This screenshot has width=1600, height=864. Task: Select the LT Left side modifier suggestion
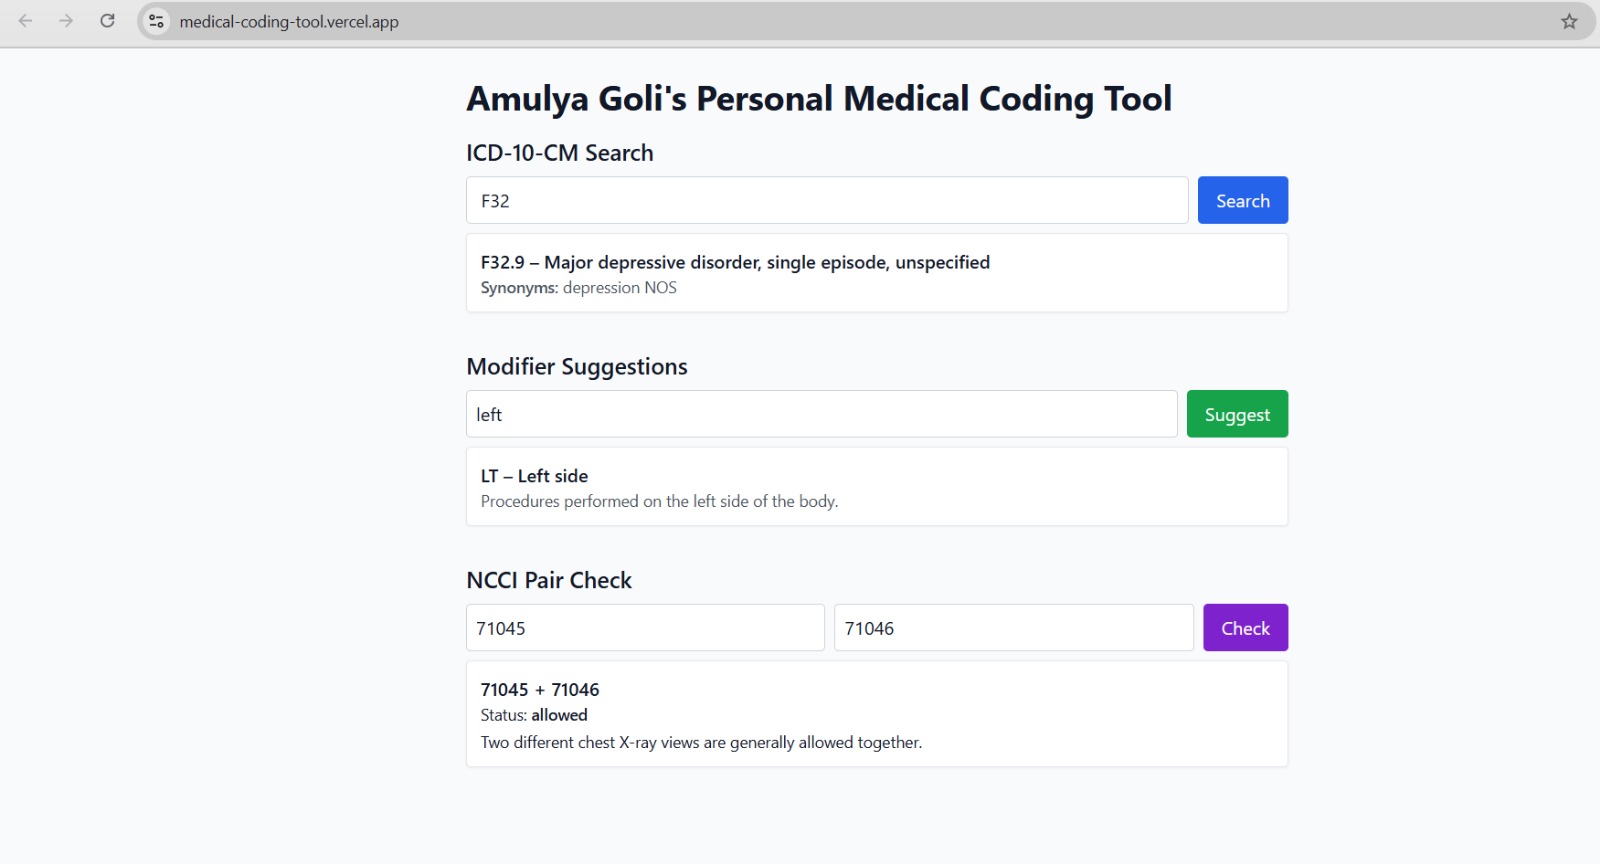pyautogui.click(x=876, y=487)
